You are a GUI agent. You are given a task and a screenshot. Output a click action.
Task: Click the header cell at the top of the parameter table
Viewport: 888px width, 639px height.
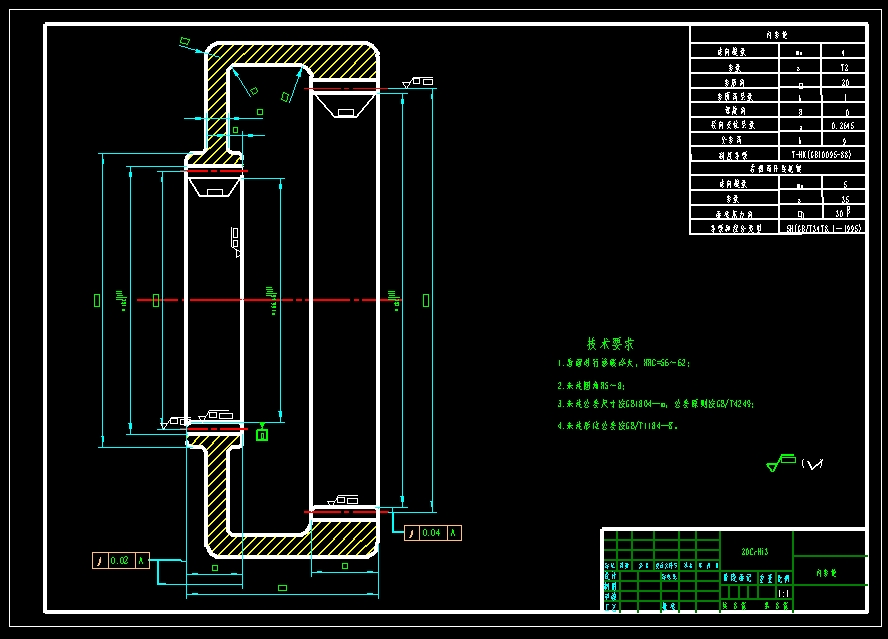pyautogui.click(x=778, y=35)
